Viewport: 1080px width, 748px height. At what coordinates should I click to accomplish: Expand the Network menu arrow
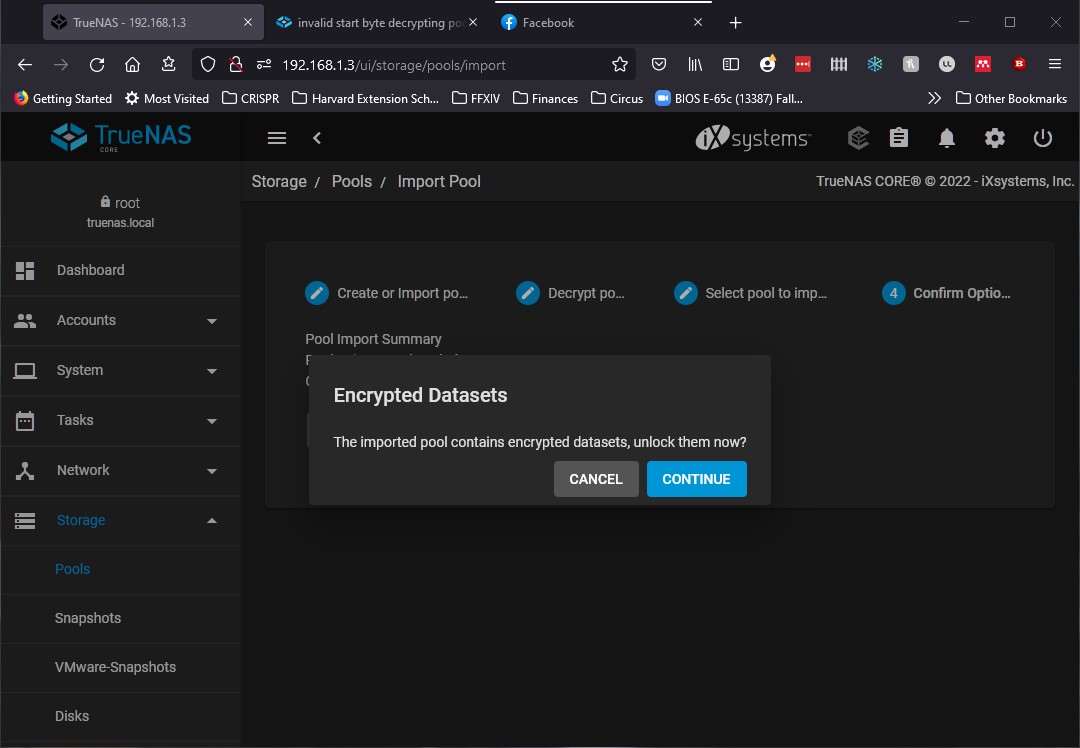coord(212,471)
